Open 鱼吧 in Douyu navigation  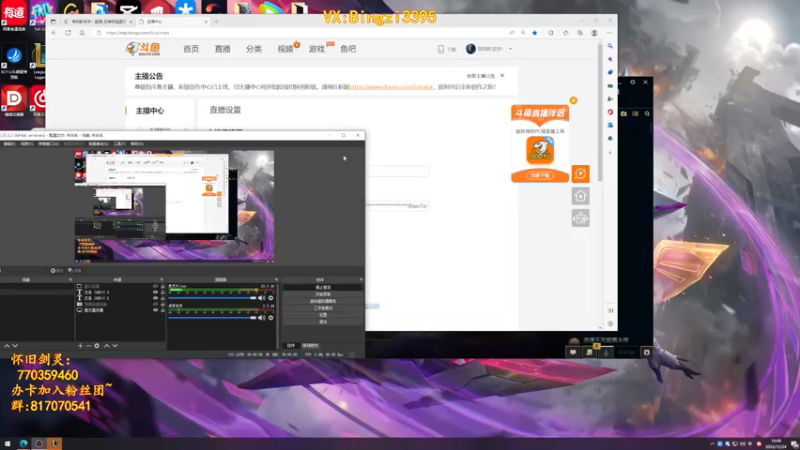coord(348,49)
